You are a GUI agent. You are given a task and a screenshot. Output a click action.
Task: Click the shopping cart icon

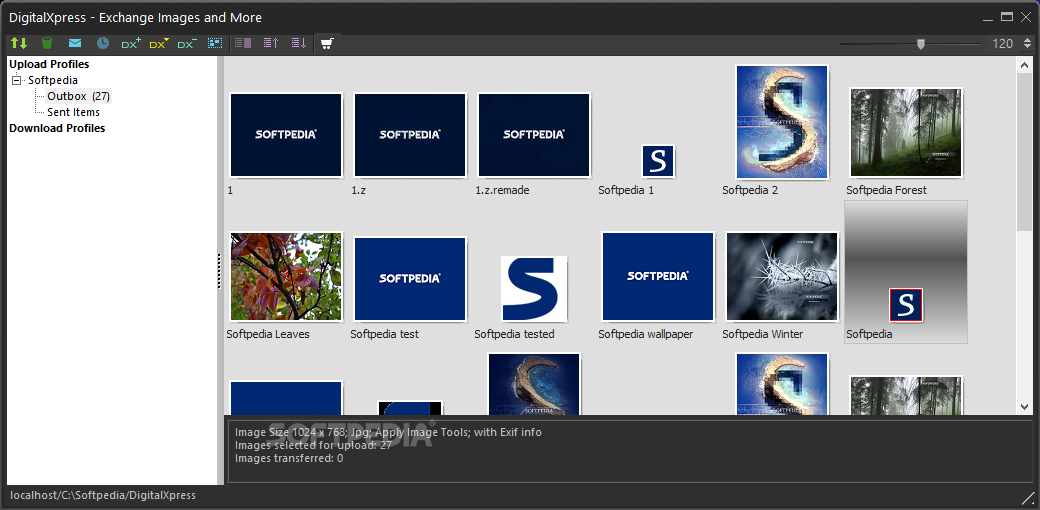coord(327,44)
